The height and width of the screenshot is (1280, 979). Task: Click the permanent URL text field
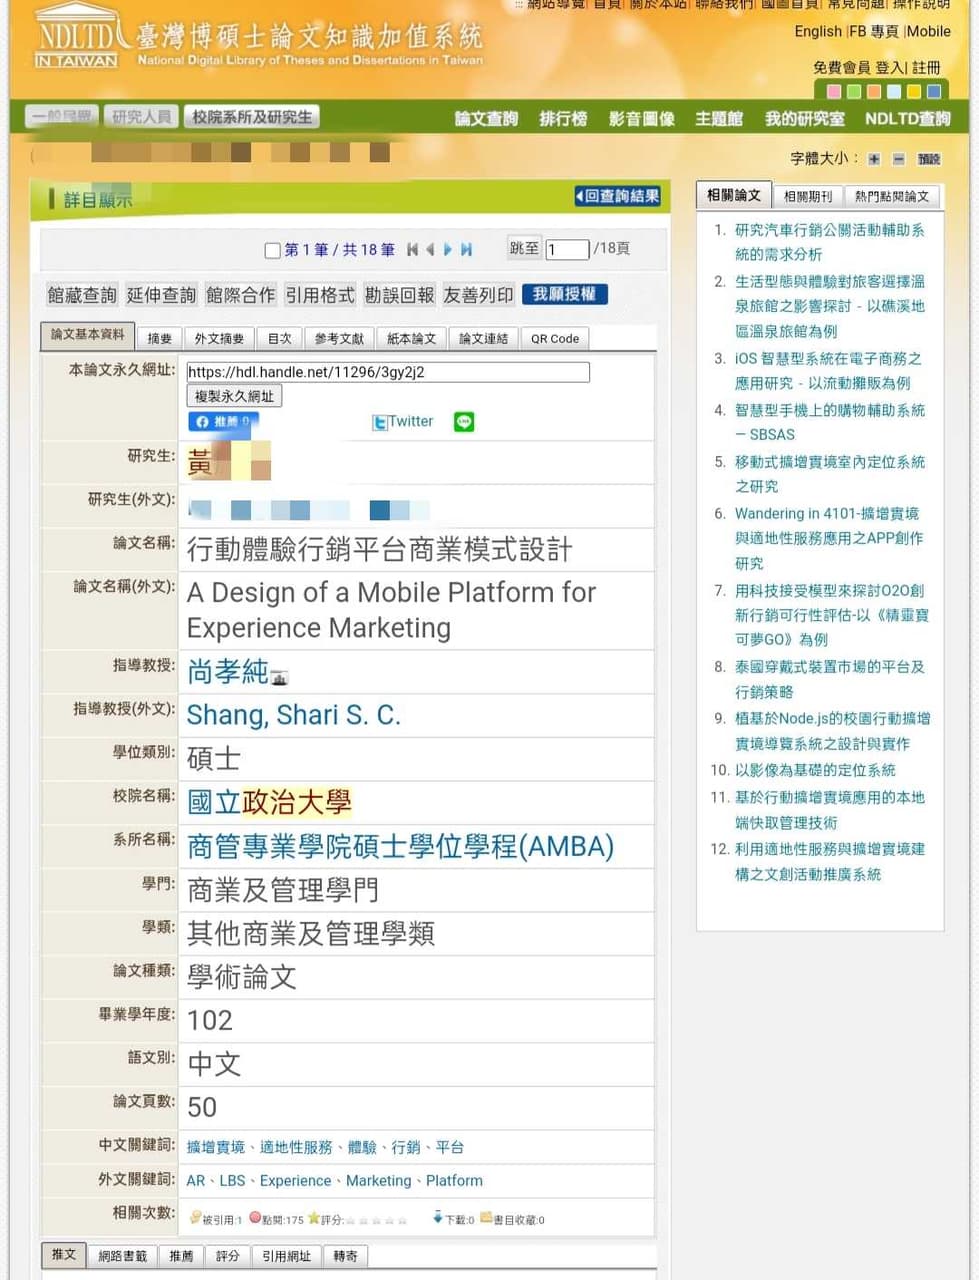point(388,372)
